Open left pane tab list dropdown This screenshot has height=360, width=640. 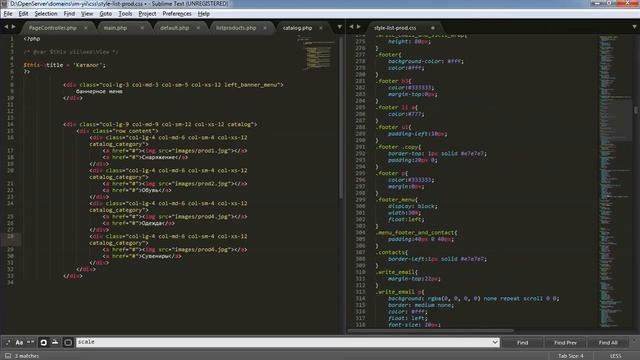[340, 27]
